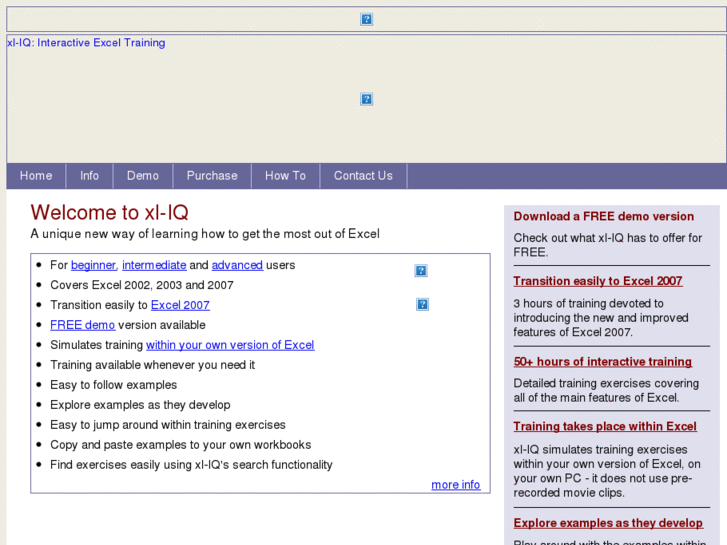This screenshot has height=545, width=727.
Task: Open the Info menu item
Action: point(89,176)
